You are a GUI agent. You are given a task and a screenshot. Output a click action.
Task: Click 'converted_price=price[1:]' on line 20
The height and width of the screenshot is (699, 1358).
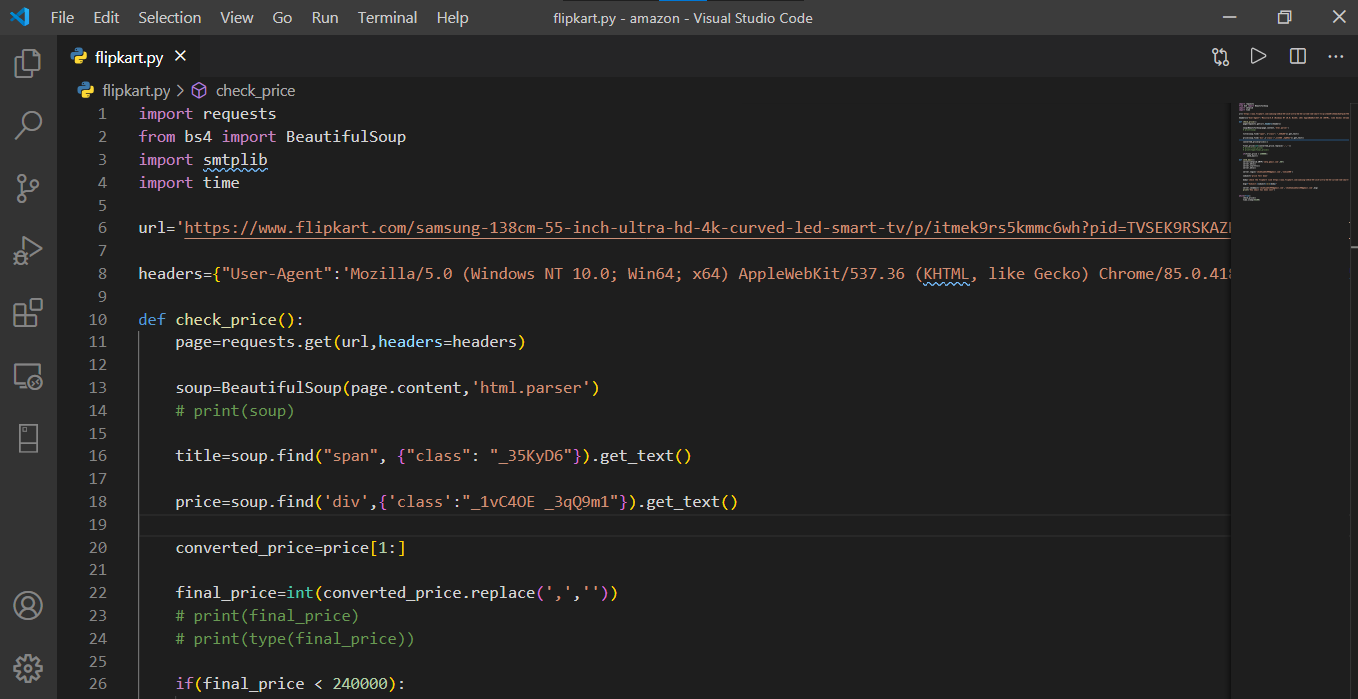(291, 548)
